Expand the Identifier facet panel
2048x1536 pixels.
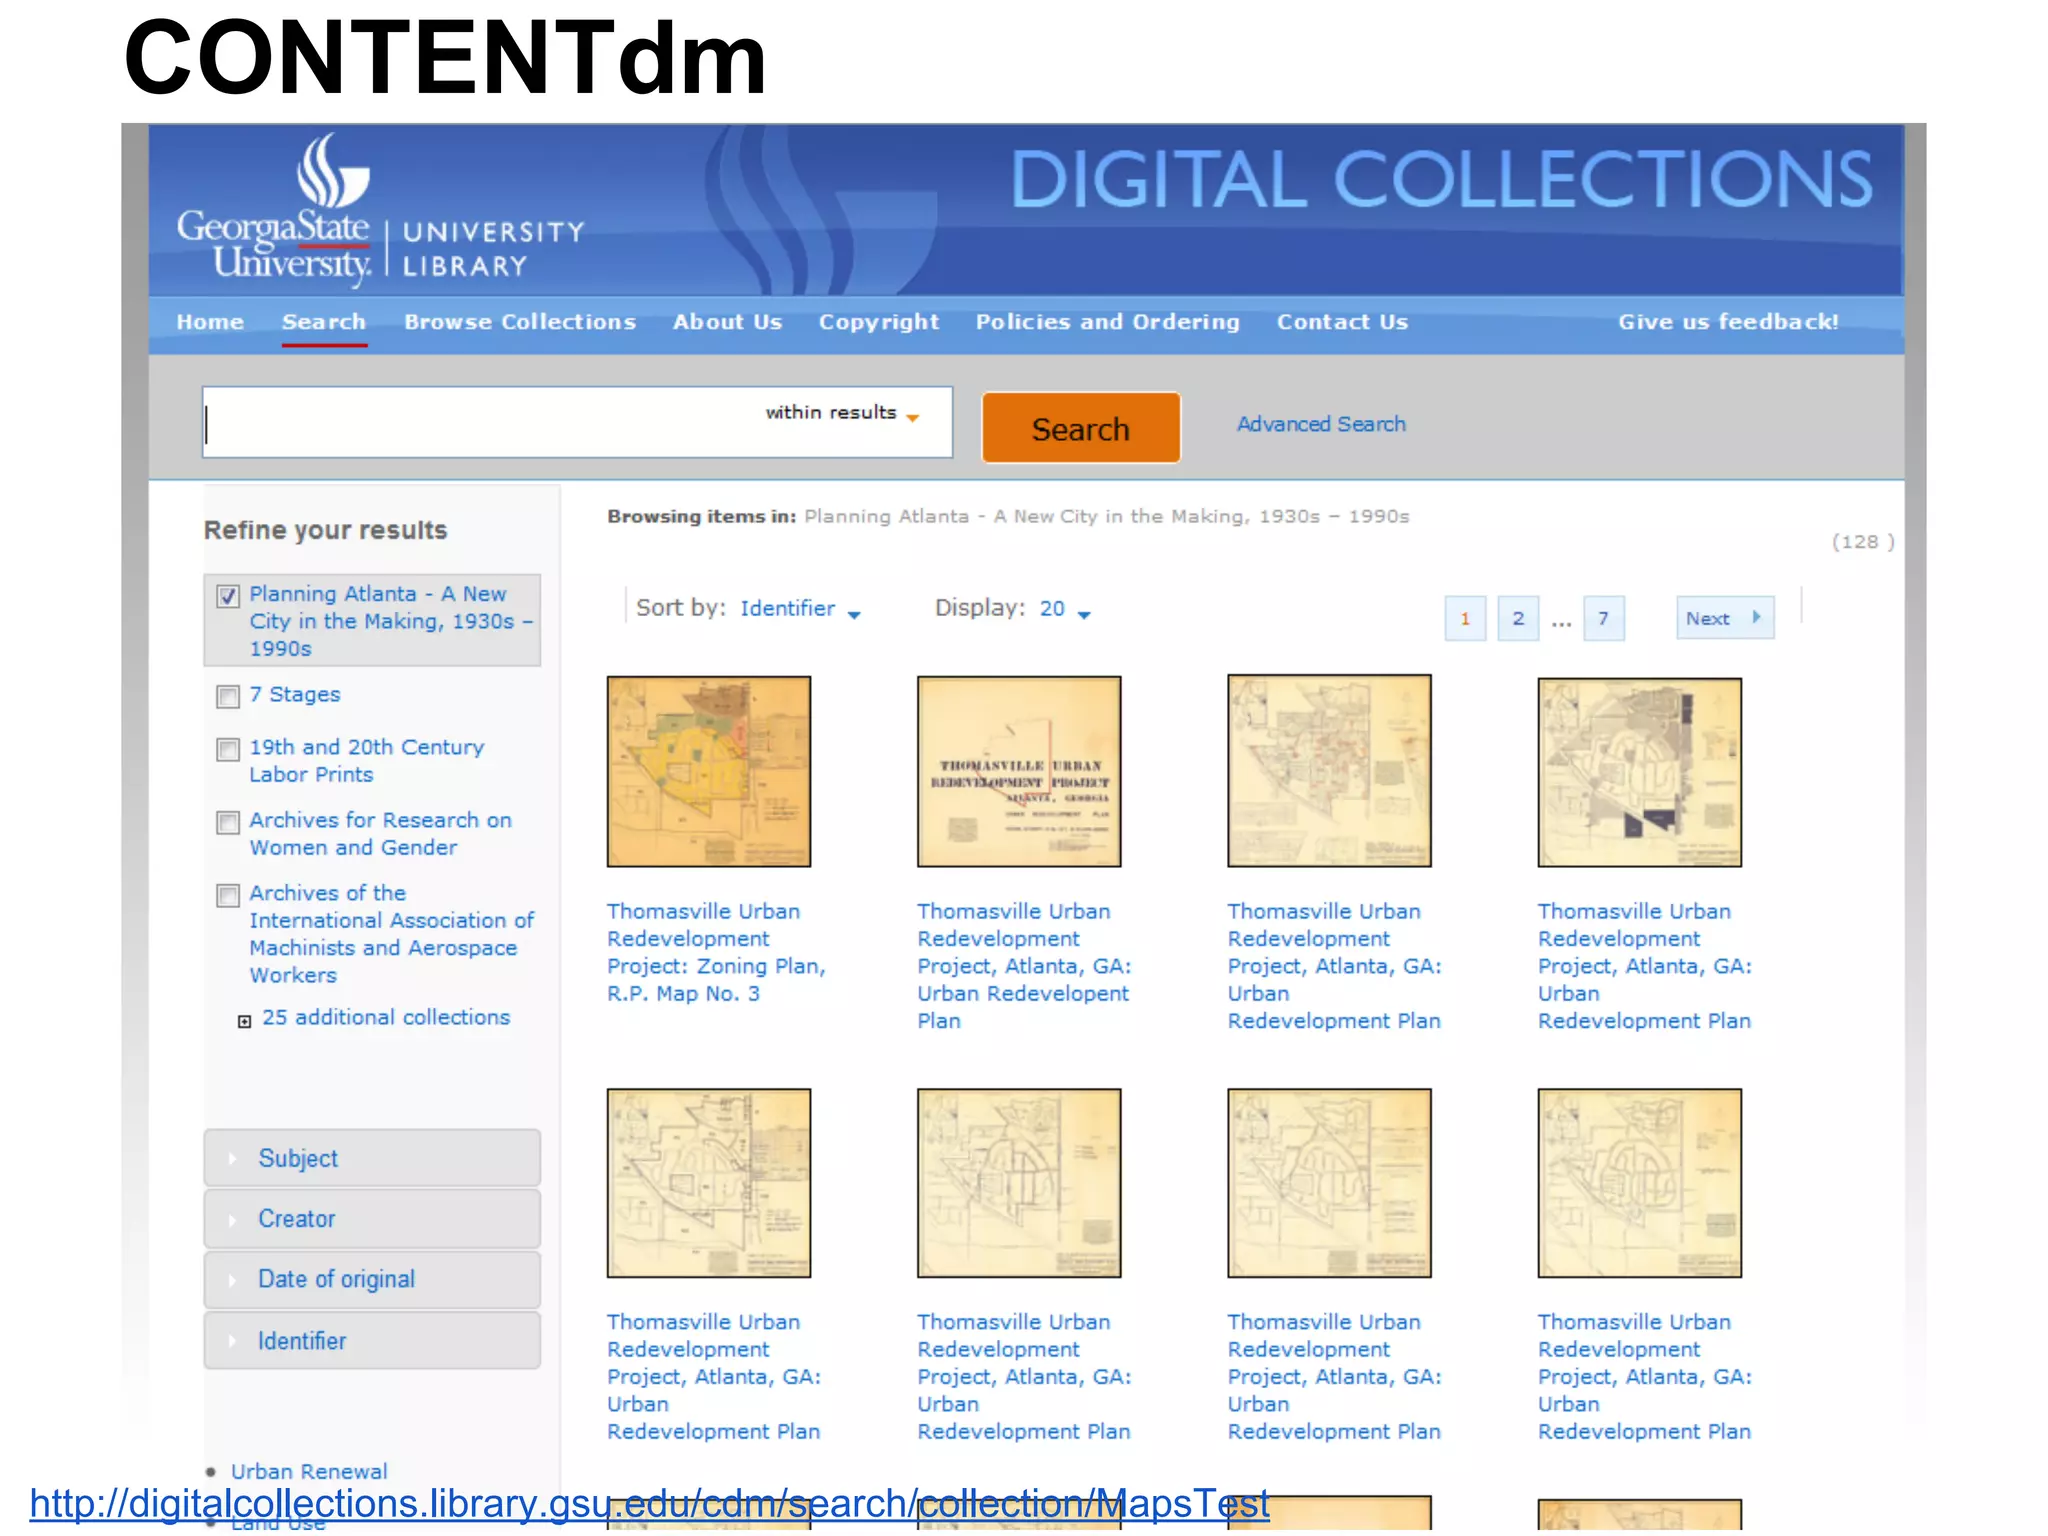[x=372, y=1340]
